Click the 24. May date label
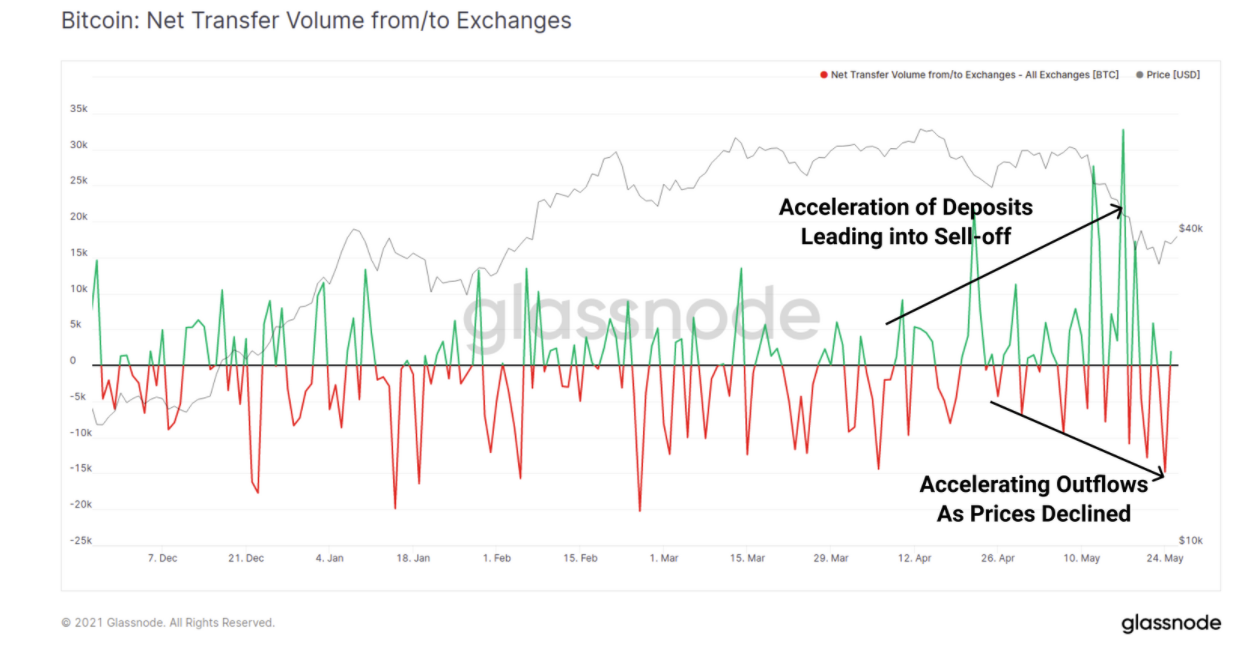The image size is (1254, 658). tap(1163, 558)
